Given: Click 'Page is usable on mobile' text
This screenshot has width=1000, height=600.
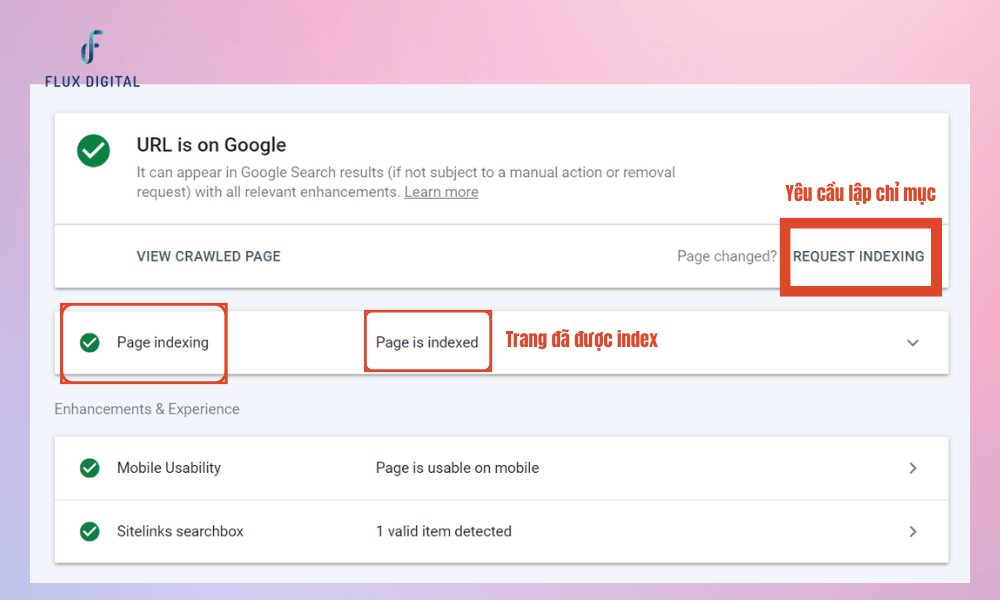Looking at the screenshot, I should tap(457, 468).
